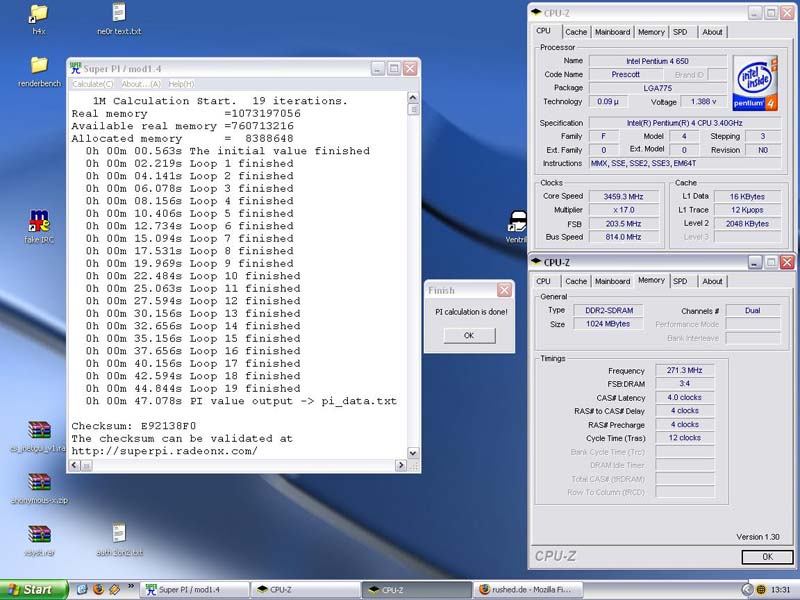Click the Core Speed value 3459.3 MHz
Screen dimensions: 800x600
point(623,196)
